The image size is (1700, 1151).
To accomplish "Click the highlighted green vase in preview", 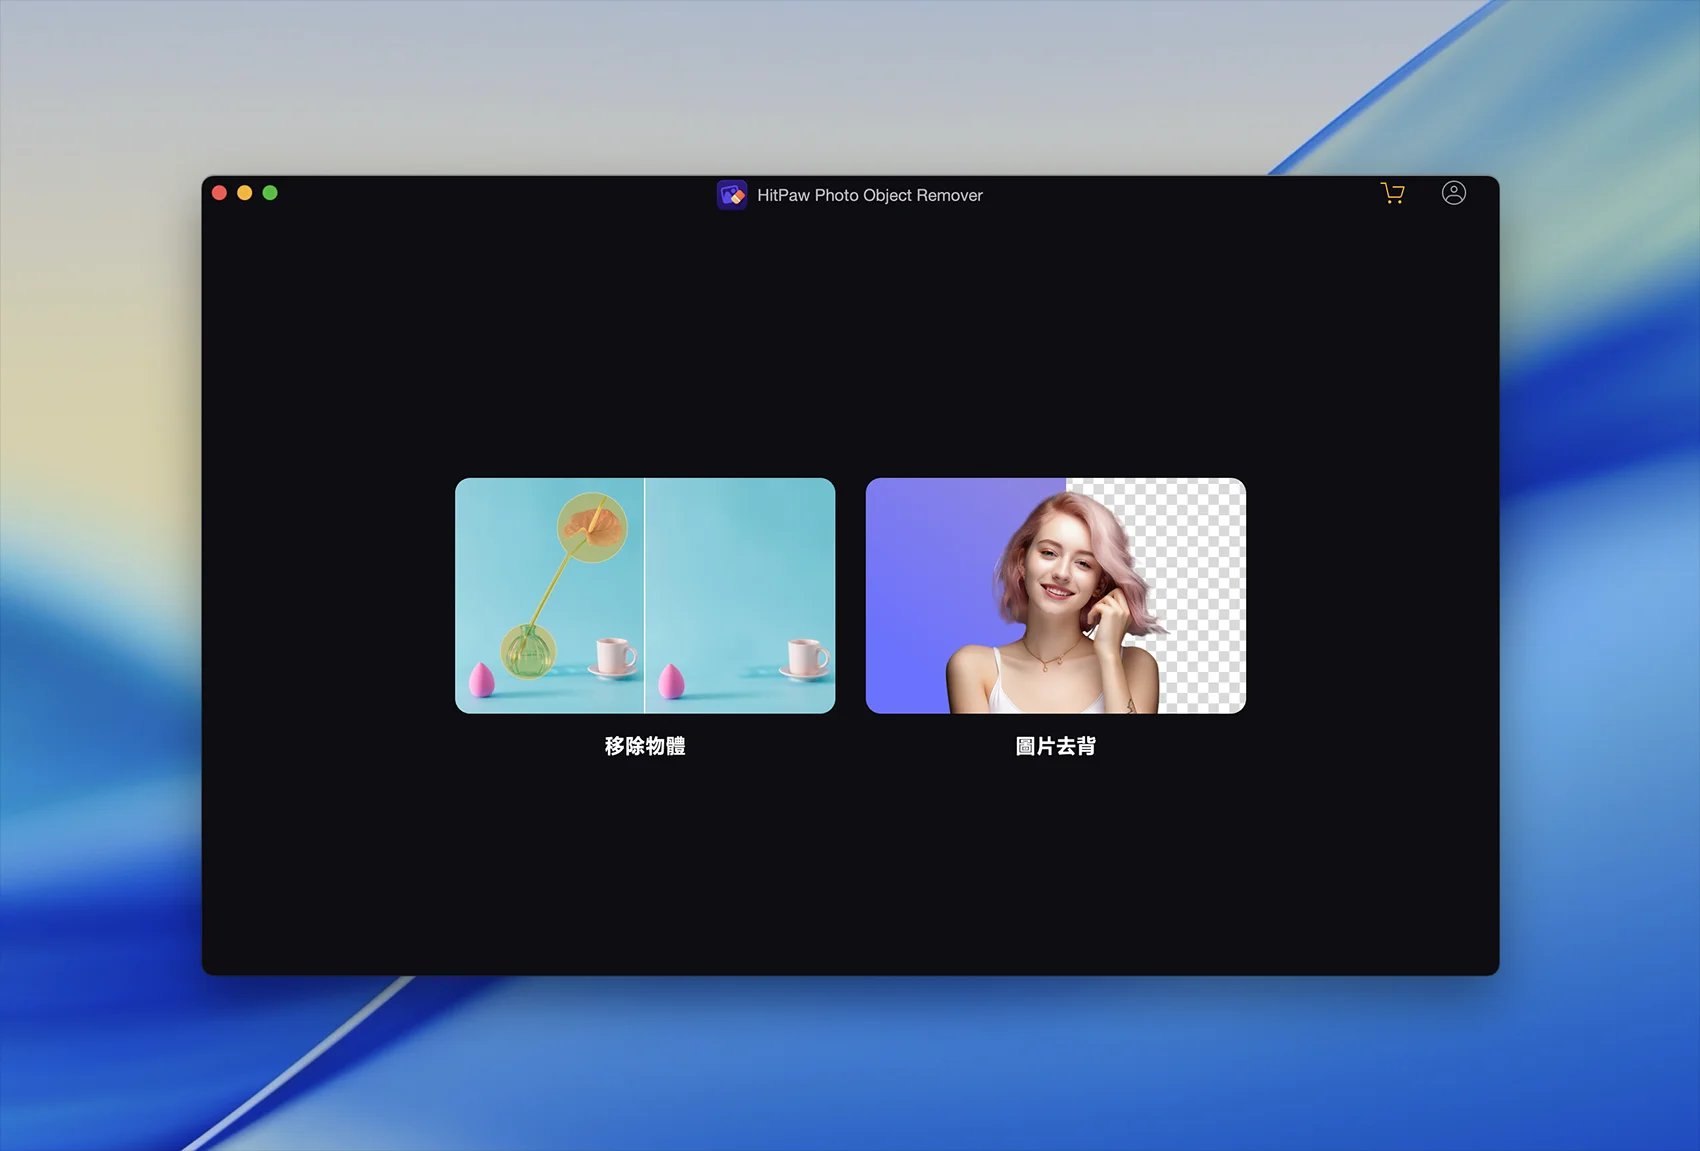I will click(527, 651).
